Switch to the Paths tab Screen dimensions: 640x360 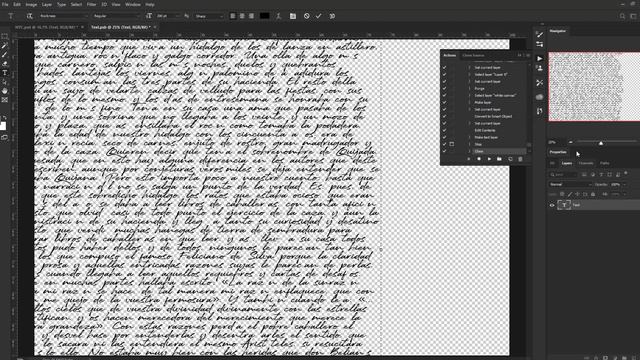[604, 163]
